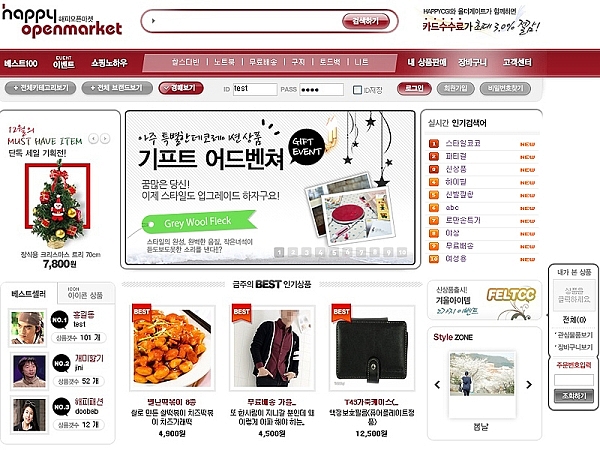Toggle the save ID checkbox
Image resolution: width=600 pixels, height=450 pixels.
[357, 90]
